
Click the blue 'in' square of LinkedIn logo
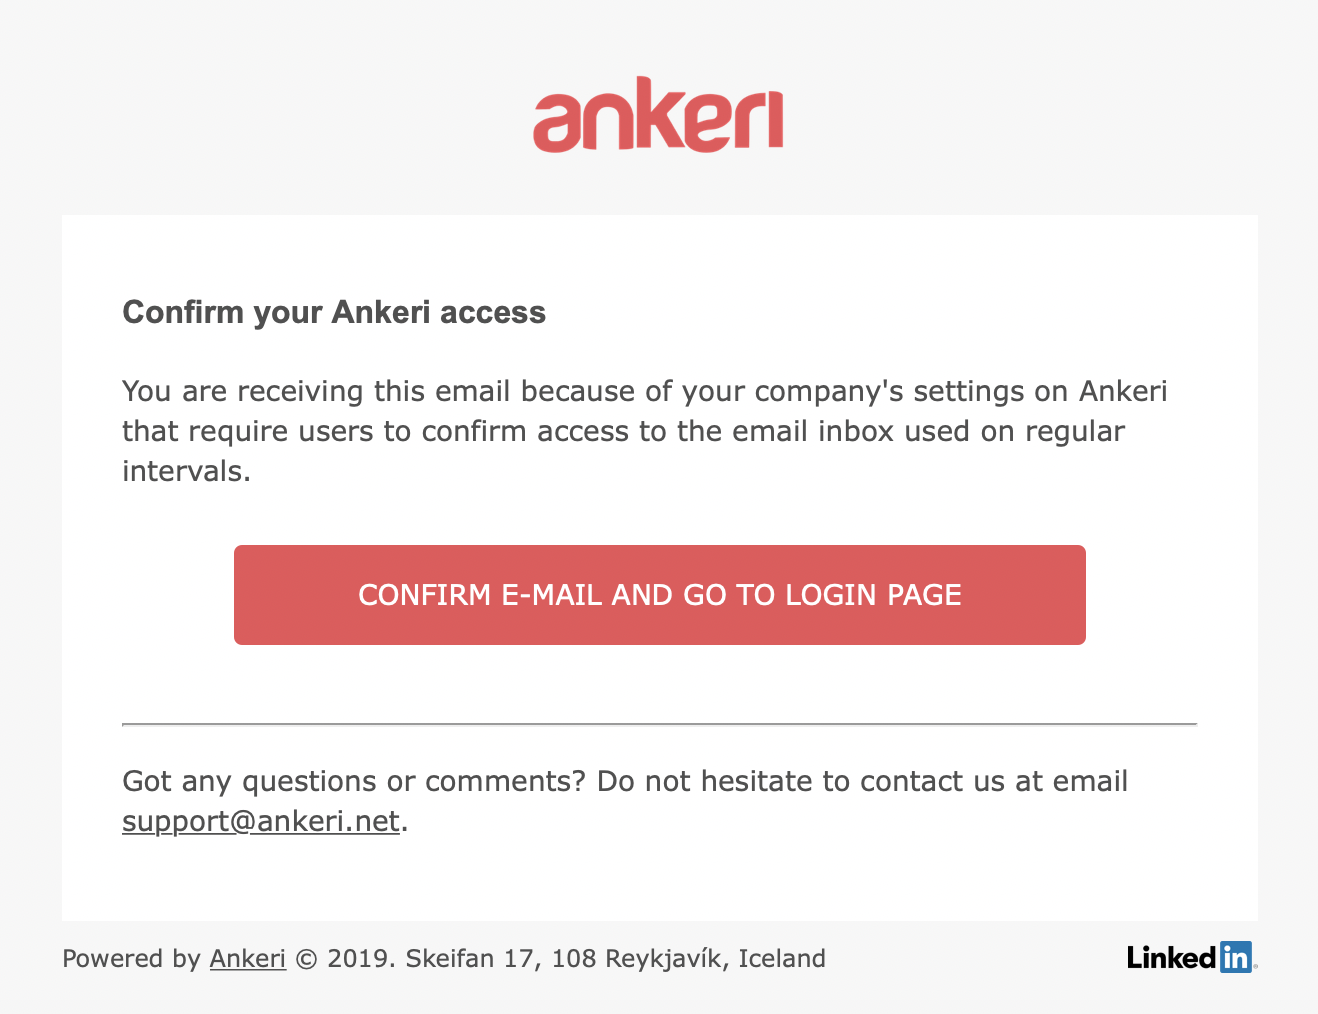click(x=1236, y=957)
